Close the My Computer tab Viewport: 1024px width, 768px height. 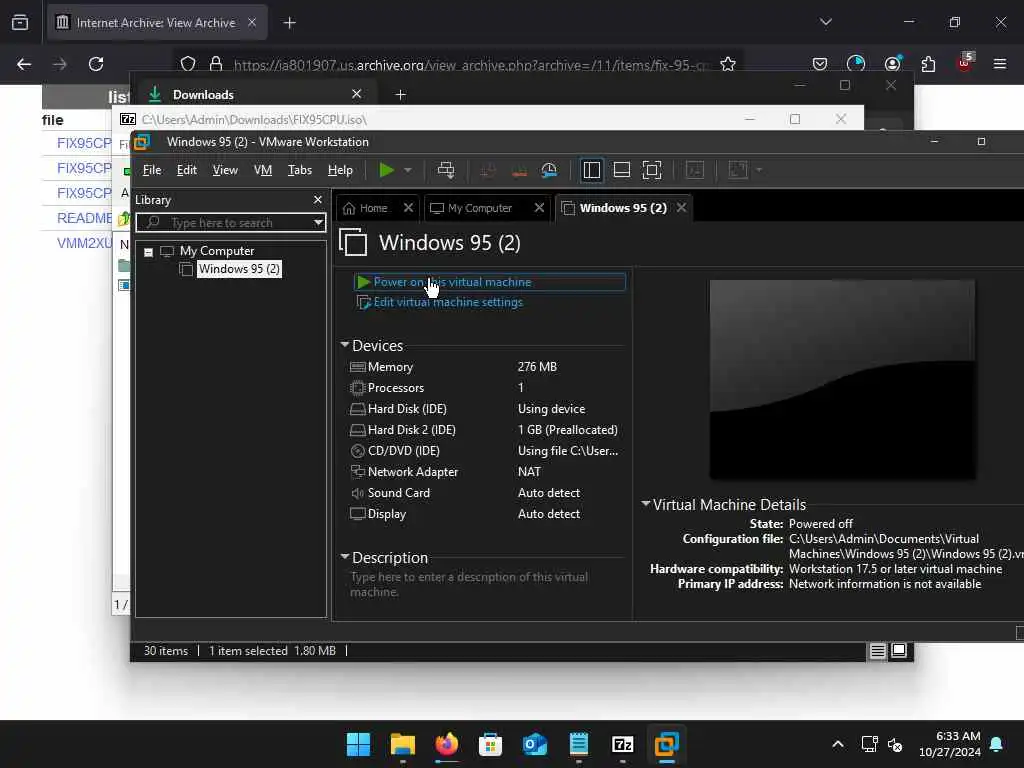coord(539,208)
